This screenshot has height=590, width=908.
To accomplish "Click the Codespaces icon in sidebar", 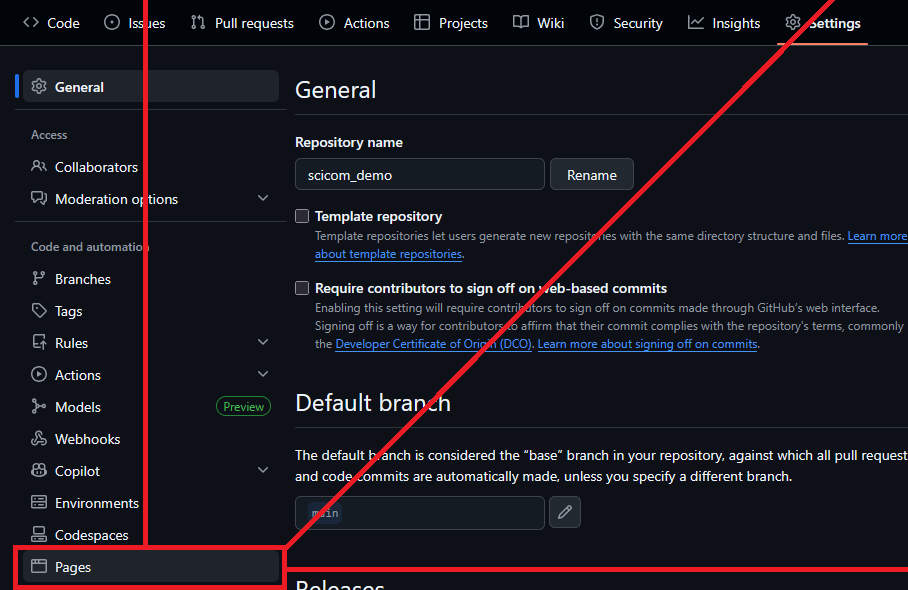I will coord(39,535).
